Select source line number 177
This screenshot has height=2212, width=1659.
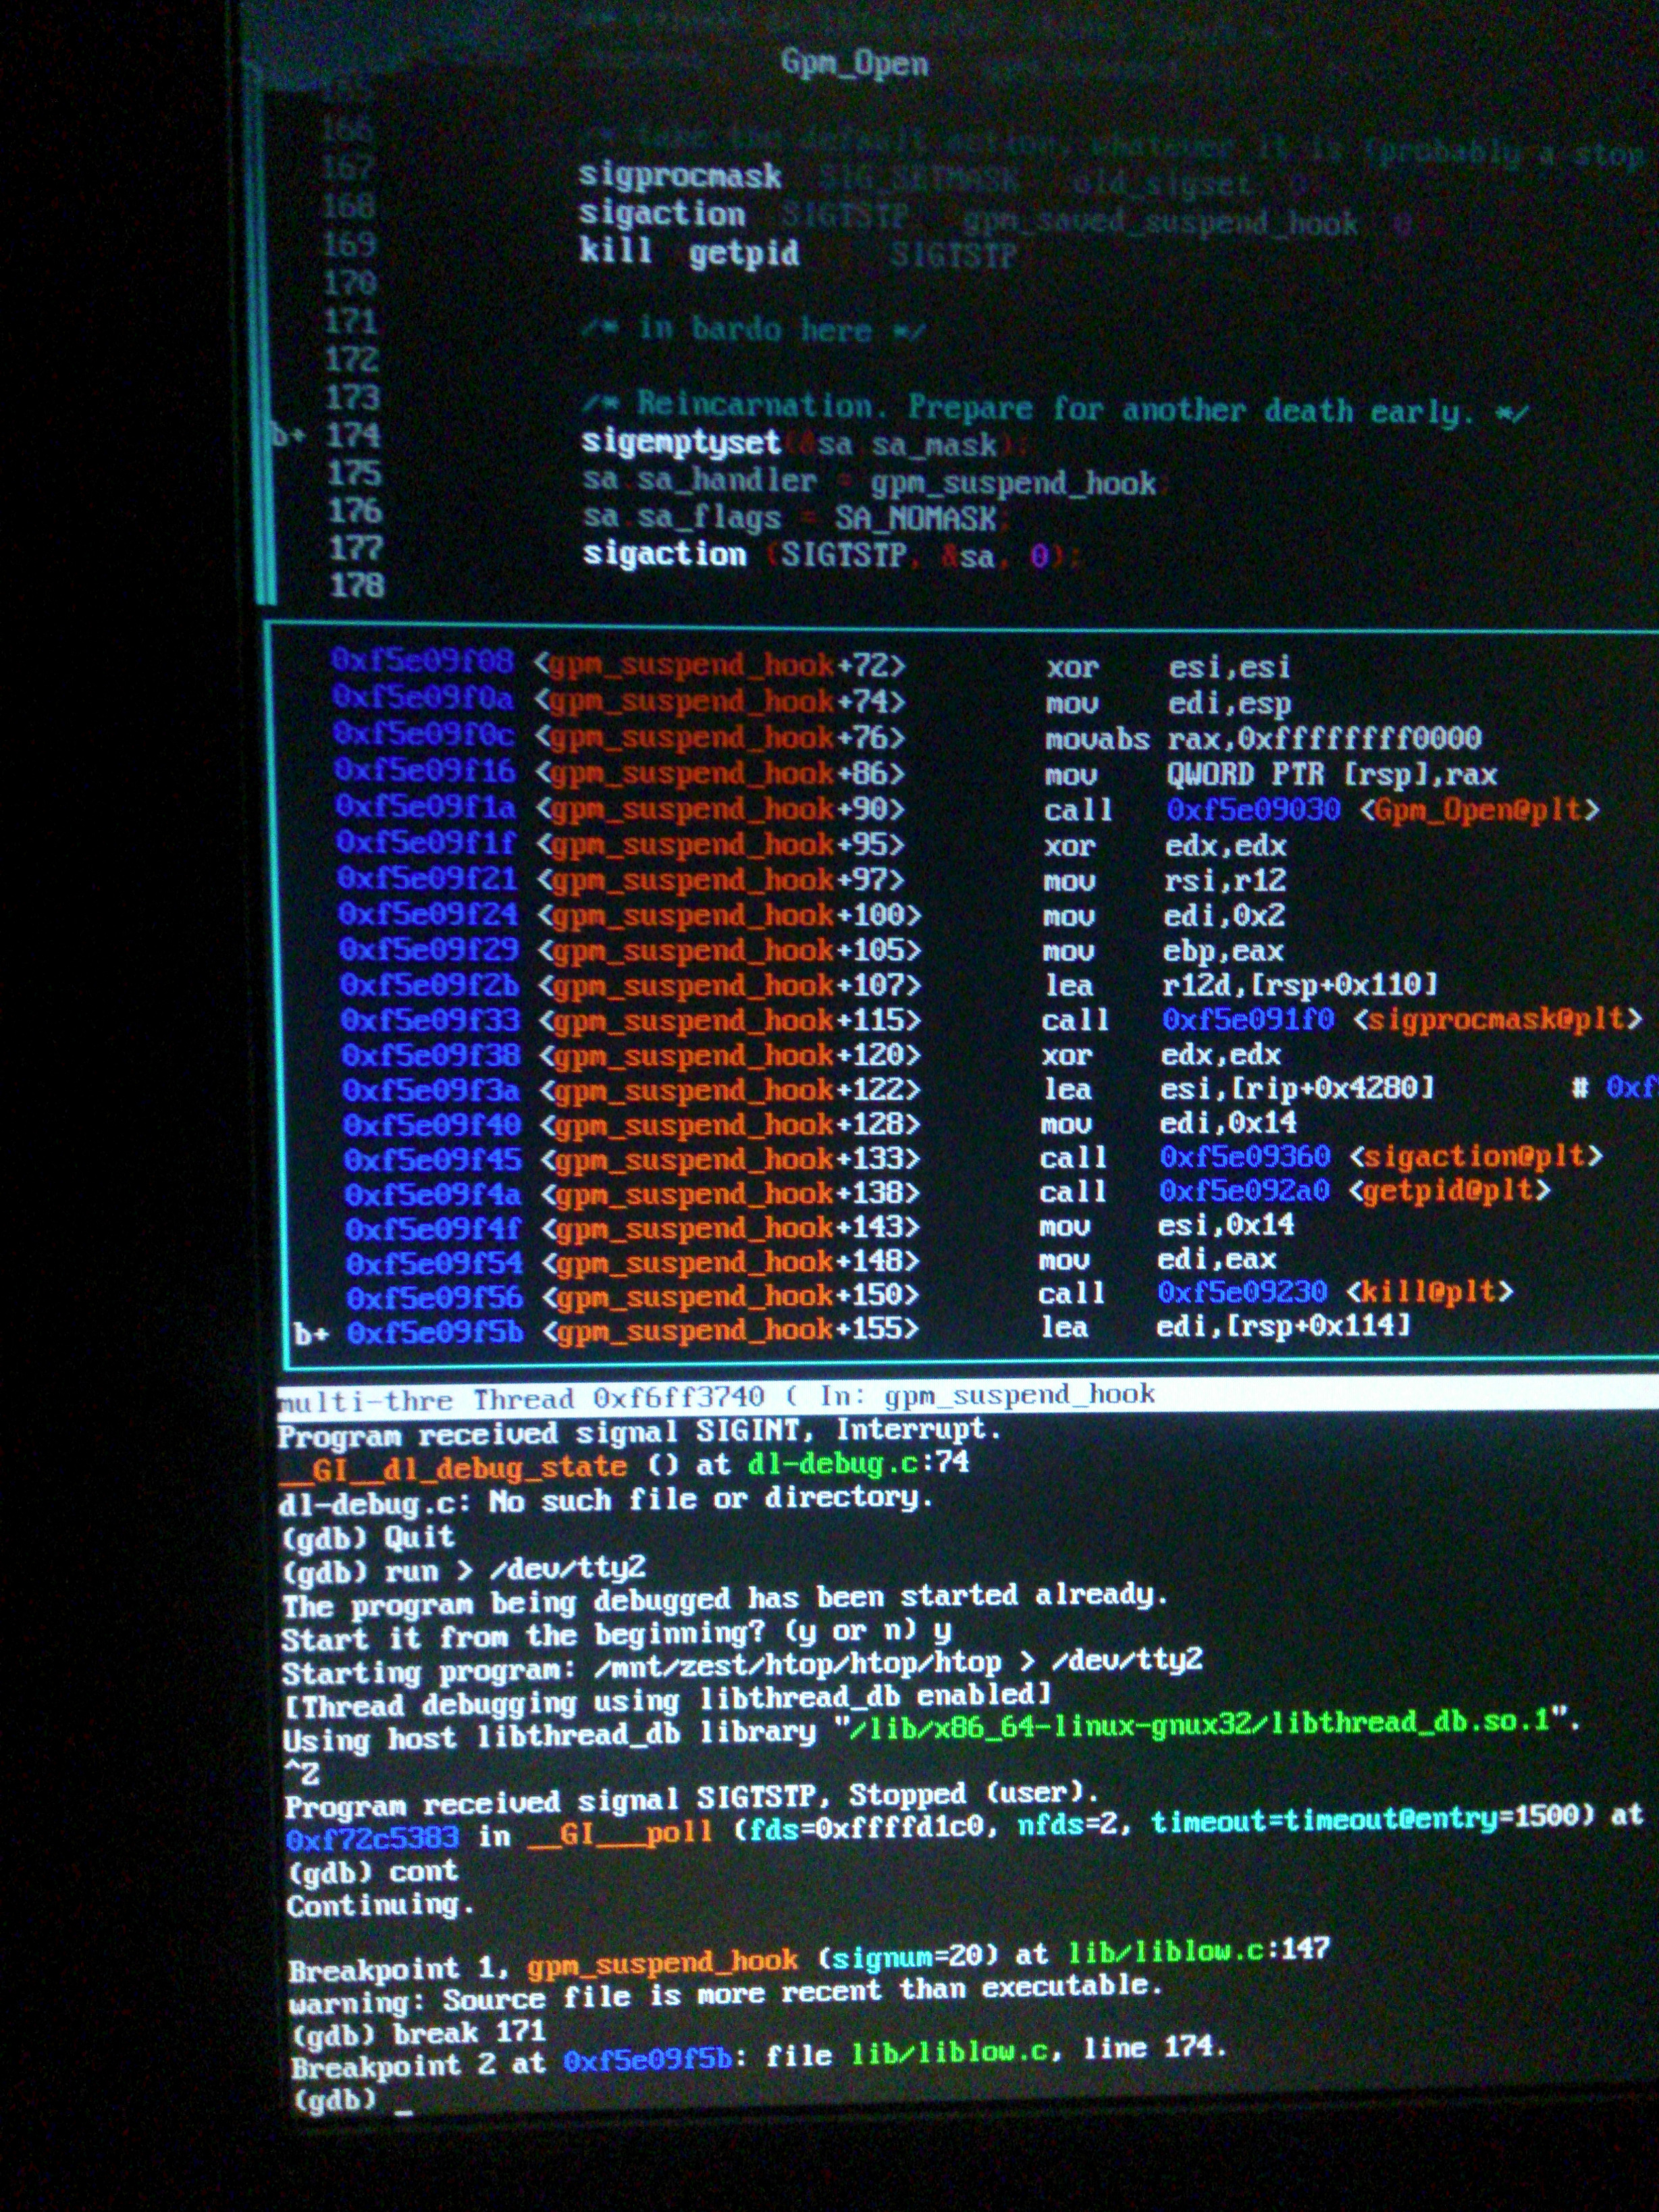coord(356,548)
